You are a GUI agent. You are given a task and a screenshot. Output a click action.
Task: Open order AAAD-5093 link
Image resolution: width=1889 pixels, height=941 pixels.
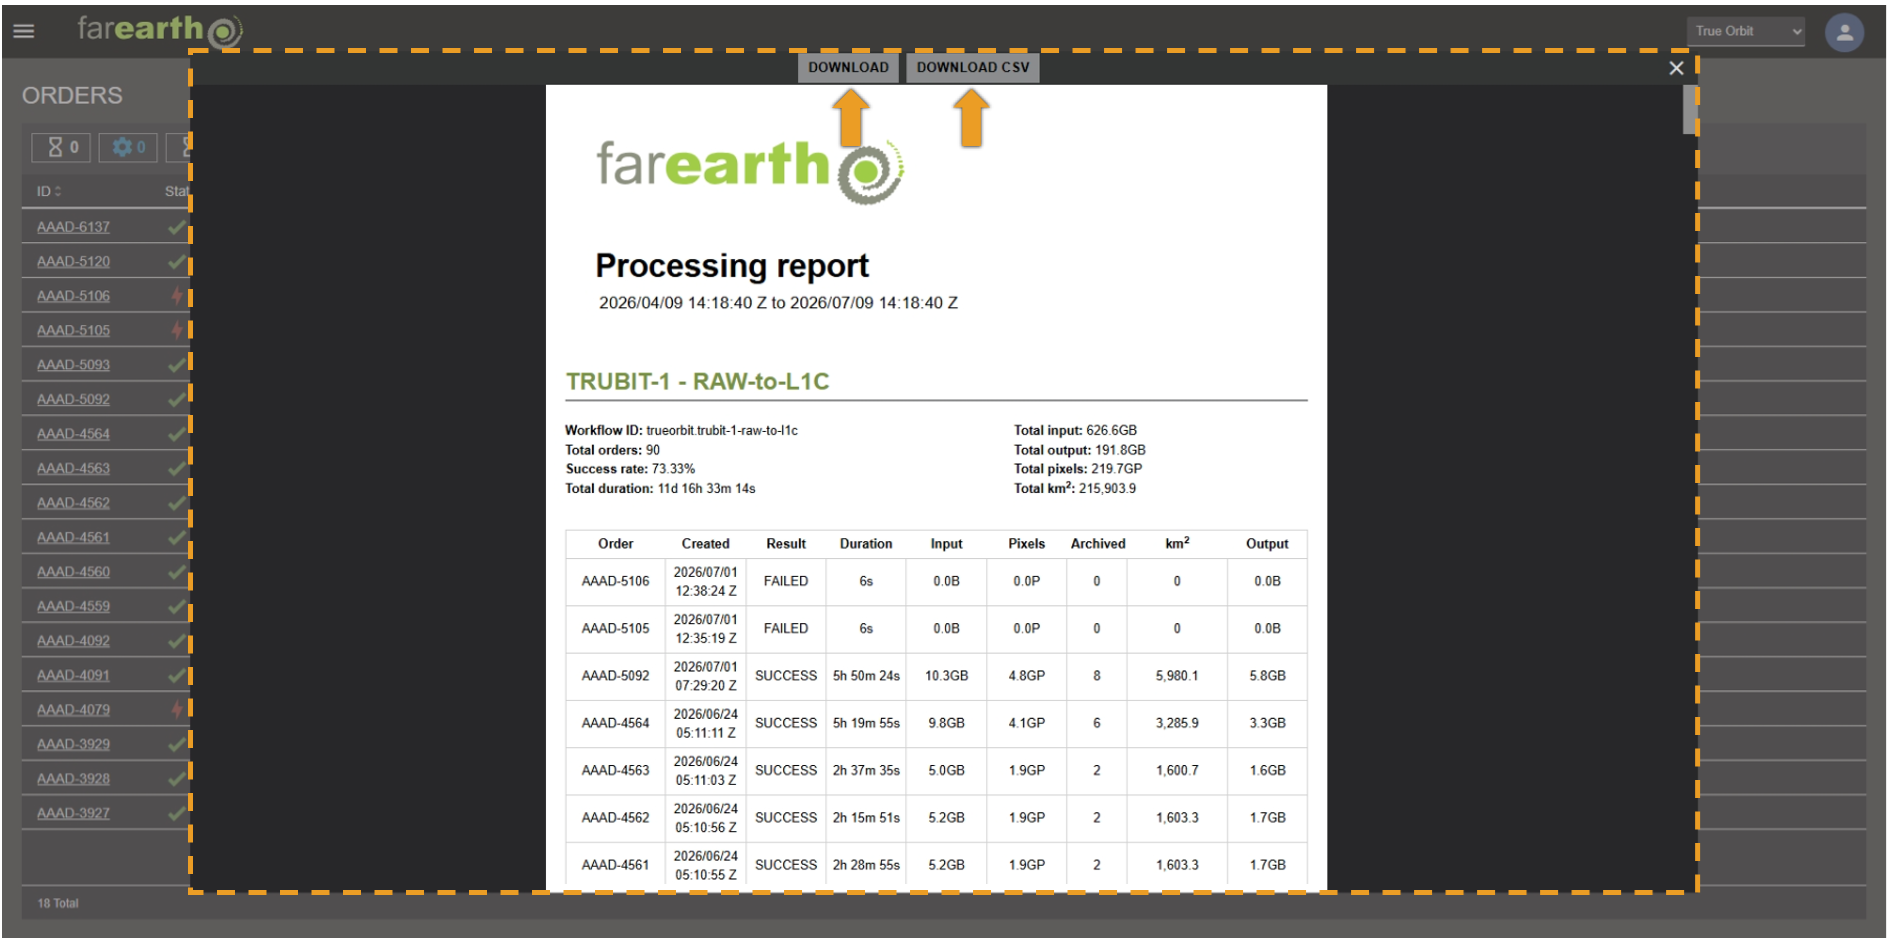point(73,365)
